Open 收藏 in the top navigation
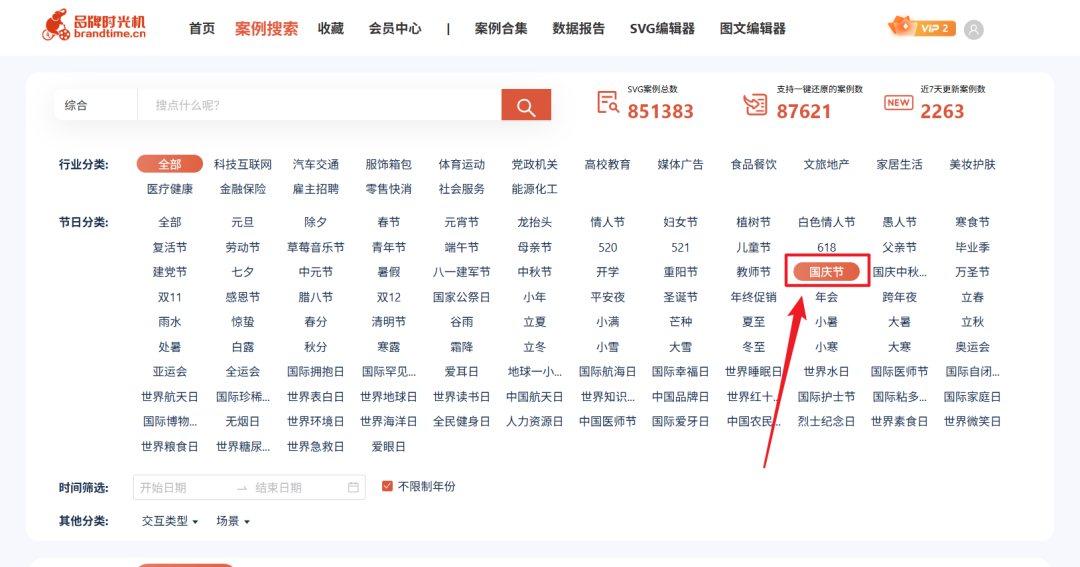This screenshot has height=567, width=1080. click(x=331, y=28)
